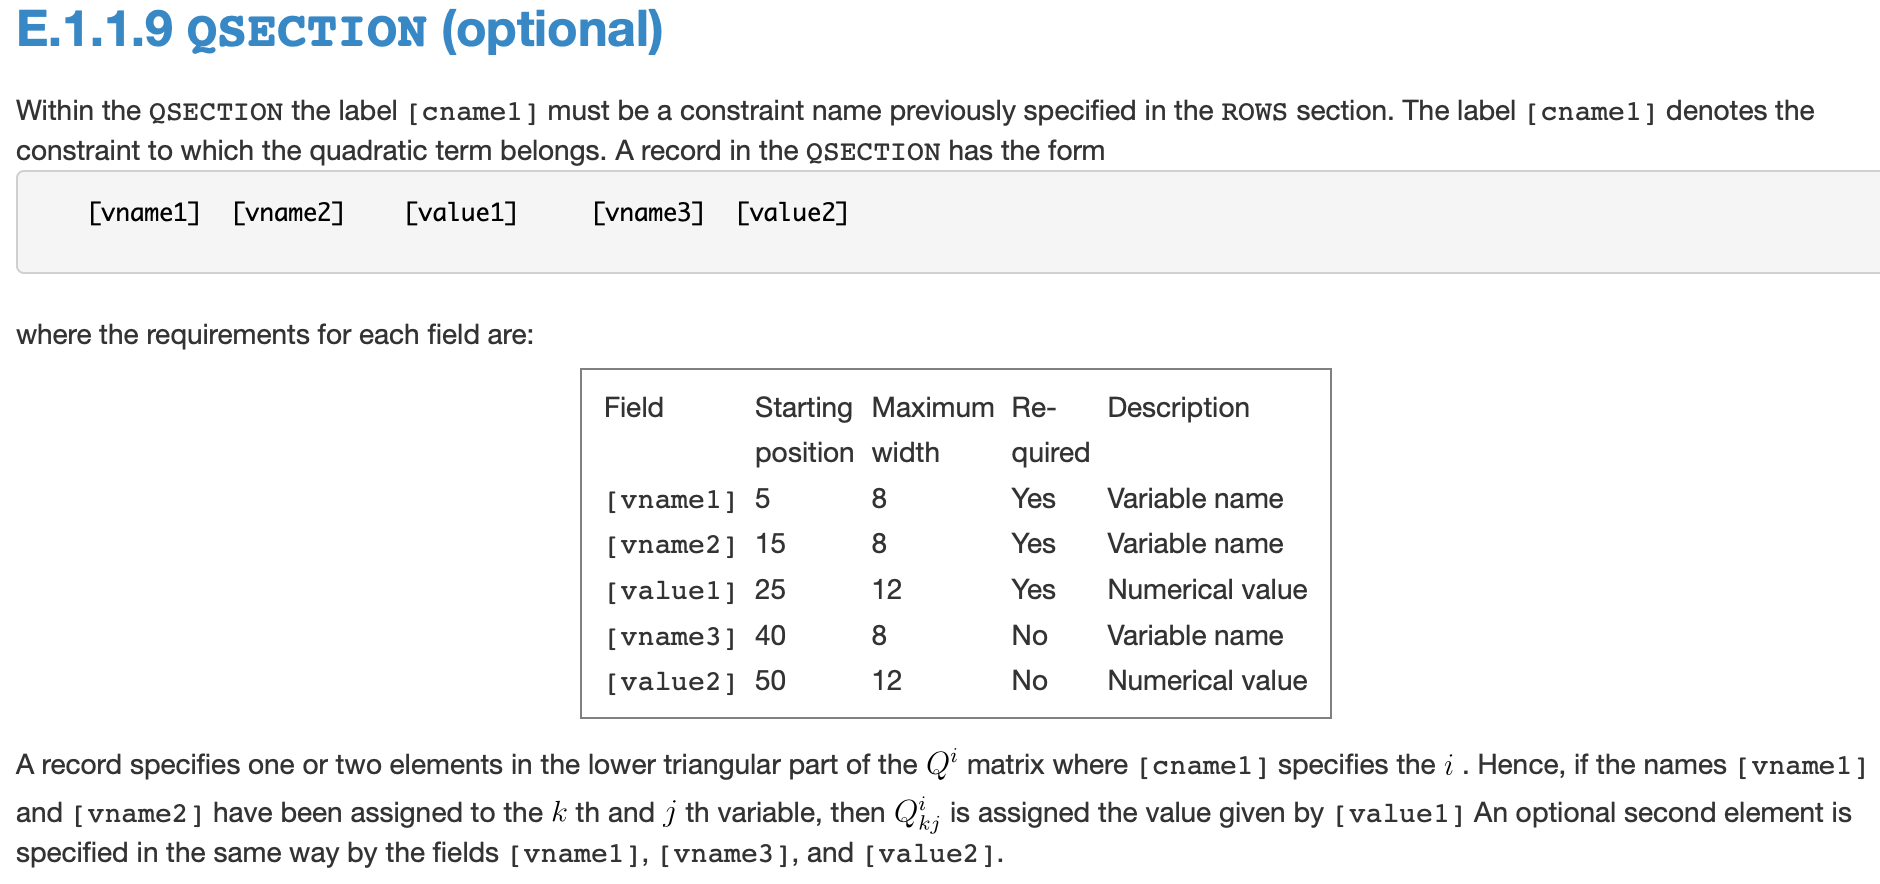Screen dimensions: 1880x884
Task: Click the [vname1] table row label
Action: point(670,499)
